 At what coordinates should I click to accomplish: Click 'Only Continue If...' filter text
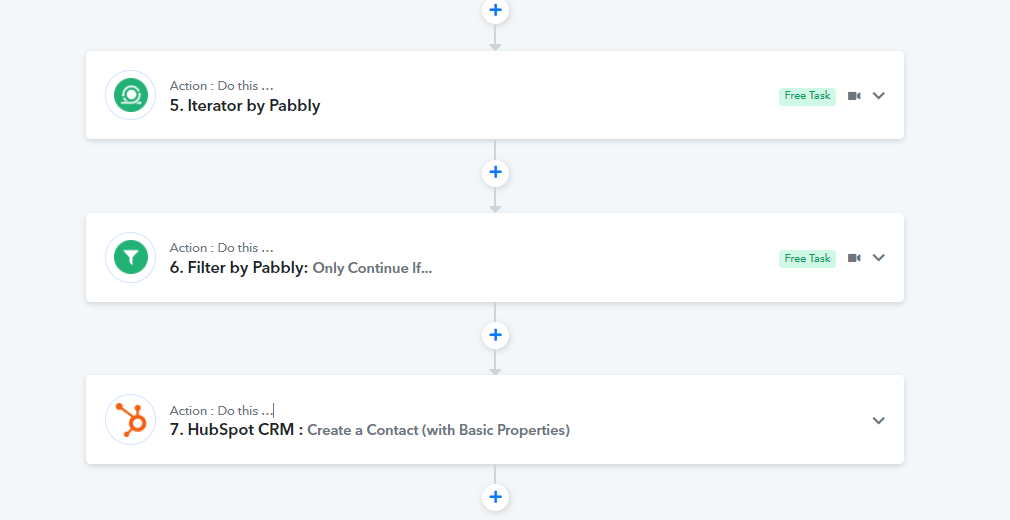click(x=372, y=268)
